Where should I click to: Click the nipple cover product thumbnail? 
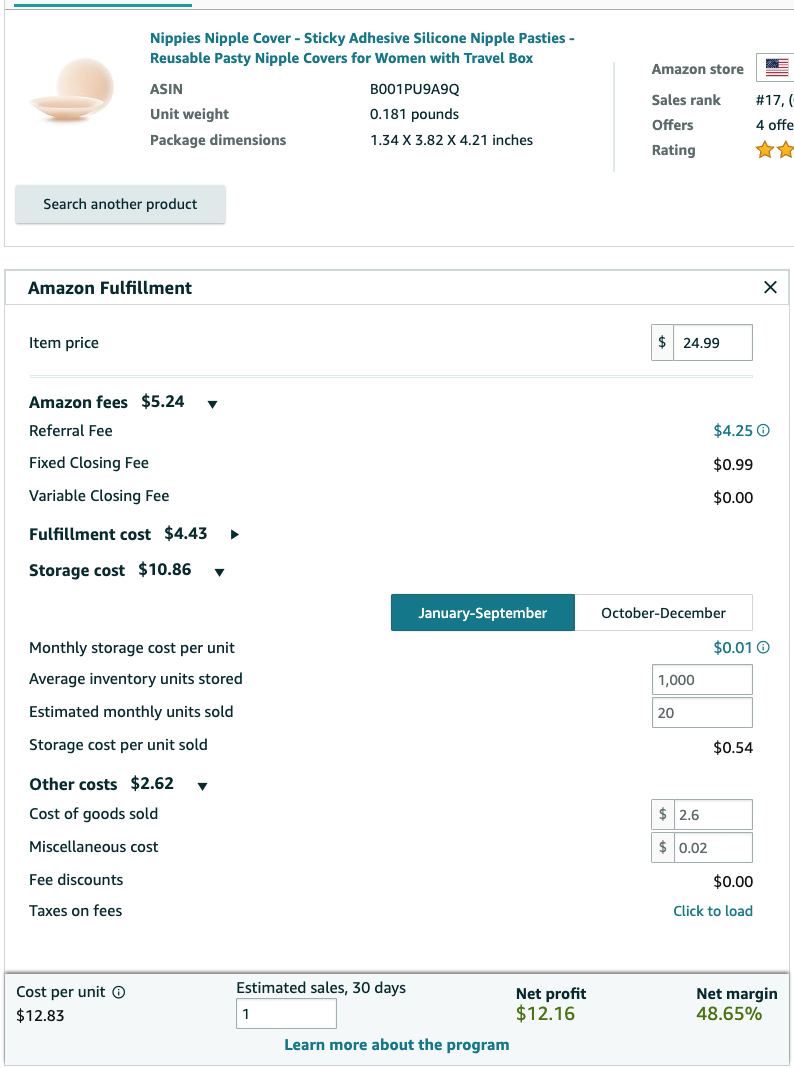tap(72, 90)
